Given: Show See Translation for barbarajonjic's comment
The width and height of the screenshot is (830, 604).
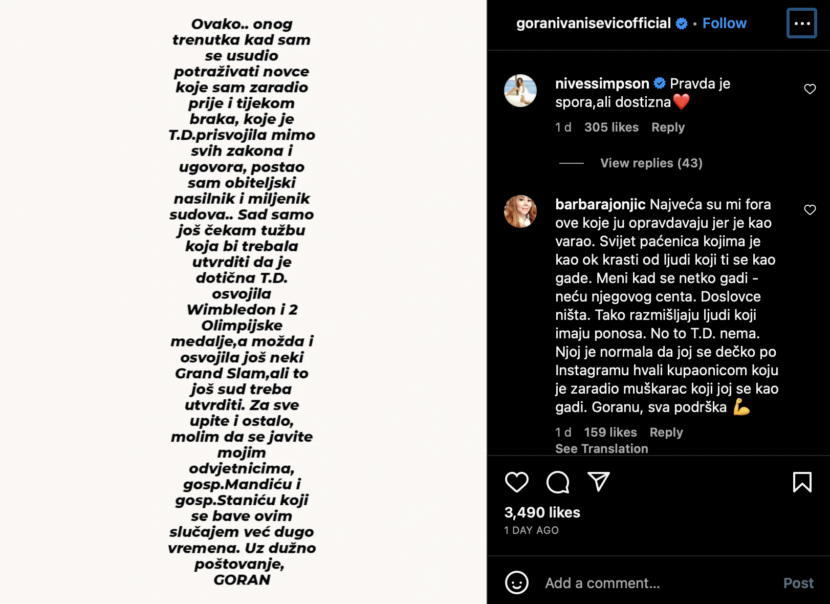Looking at the screenshot, I should coord(601,448).
